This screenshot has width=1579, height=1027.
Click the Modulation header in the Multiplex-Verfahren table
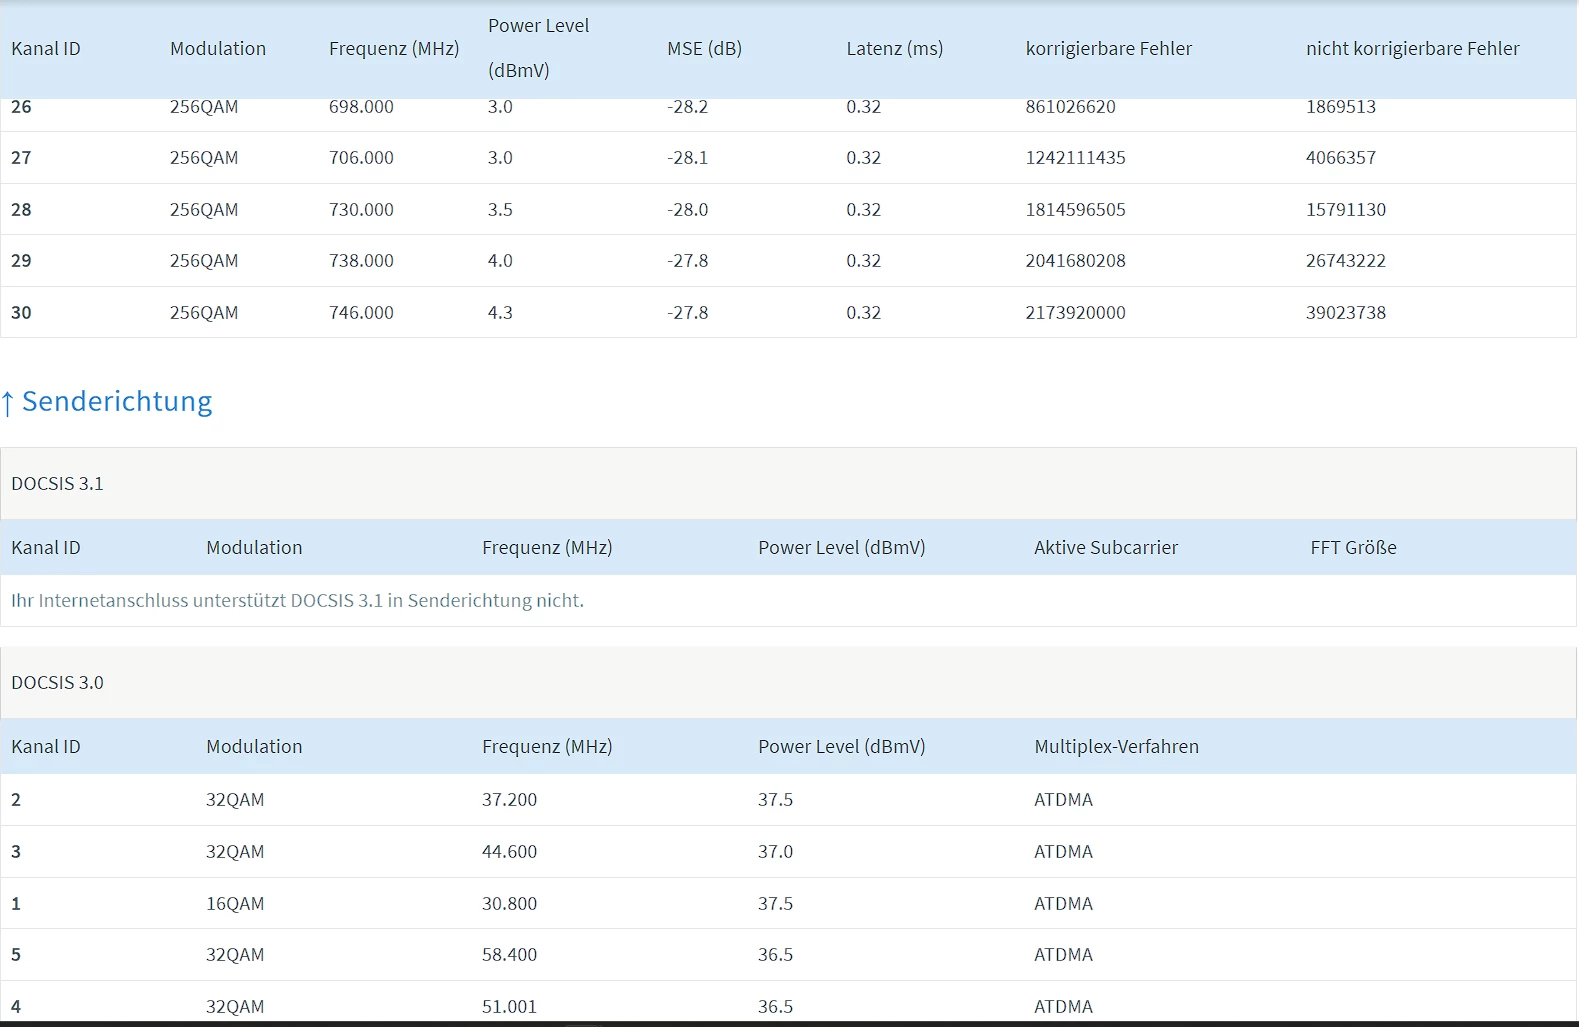(254, 747)
